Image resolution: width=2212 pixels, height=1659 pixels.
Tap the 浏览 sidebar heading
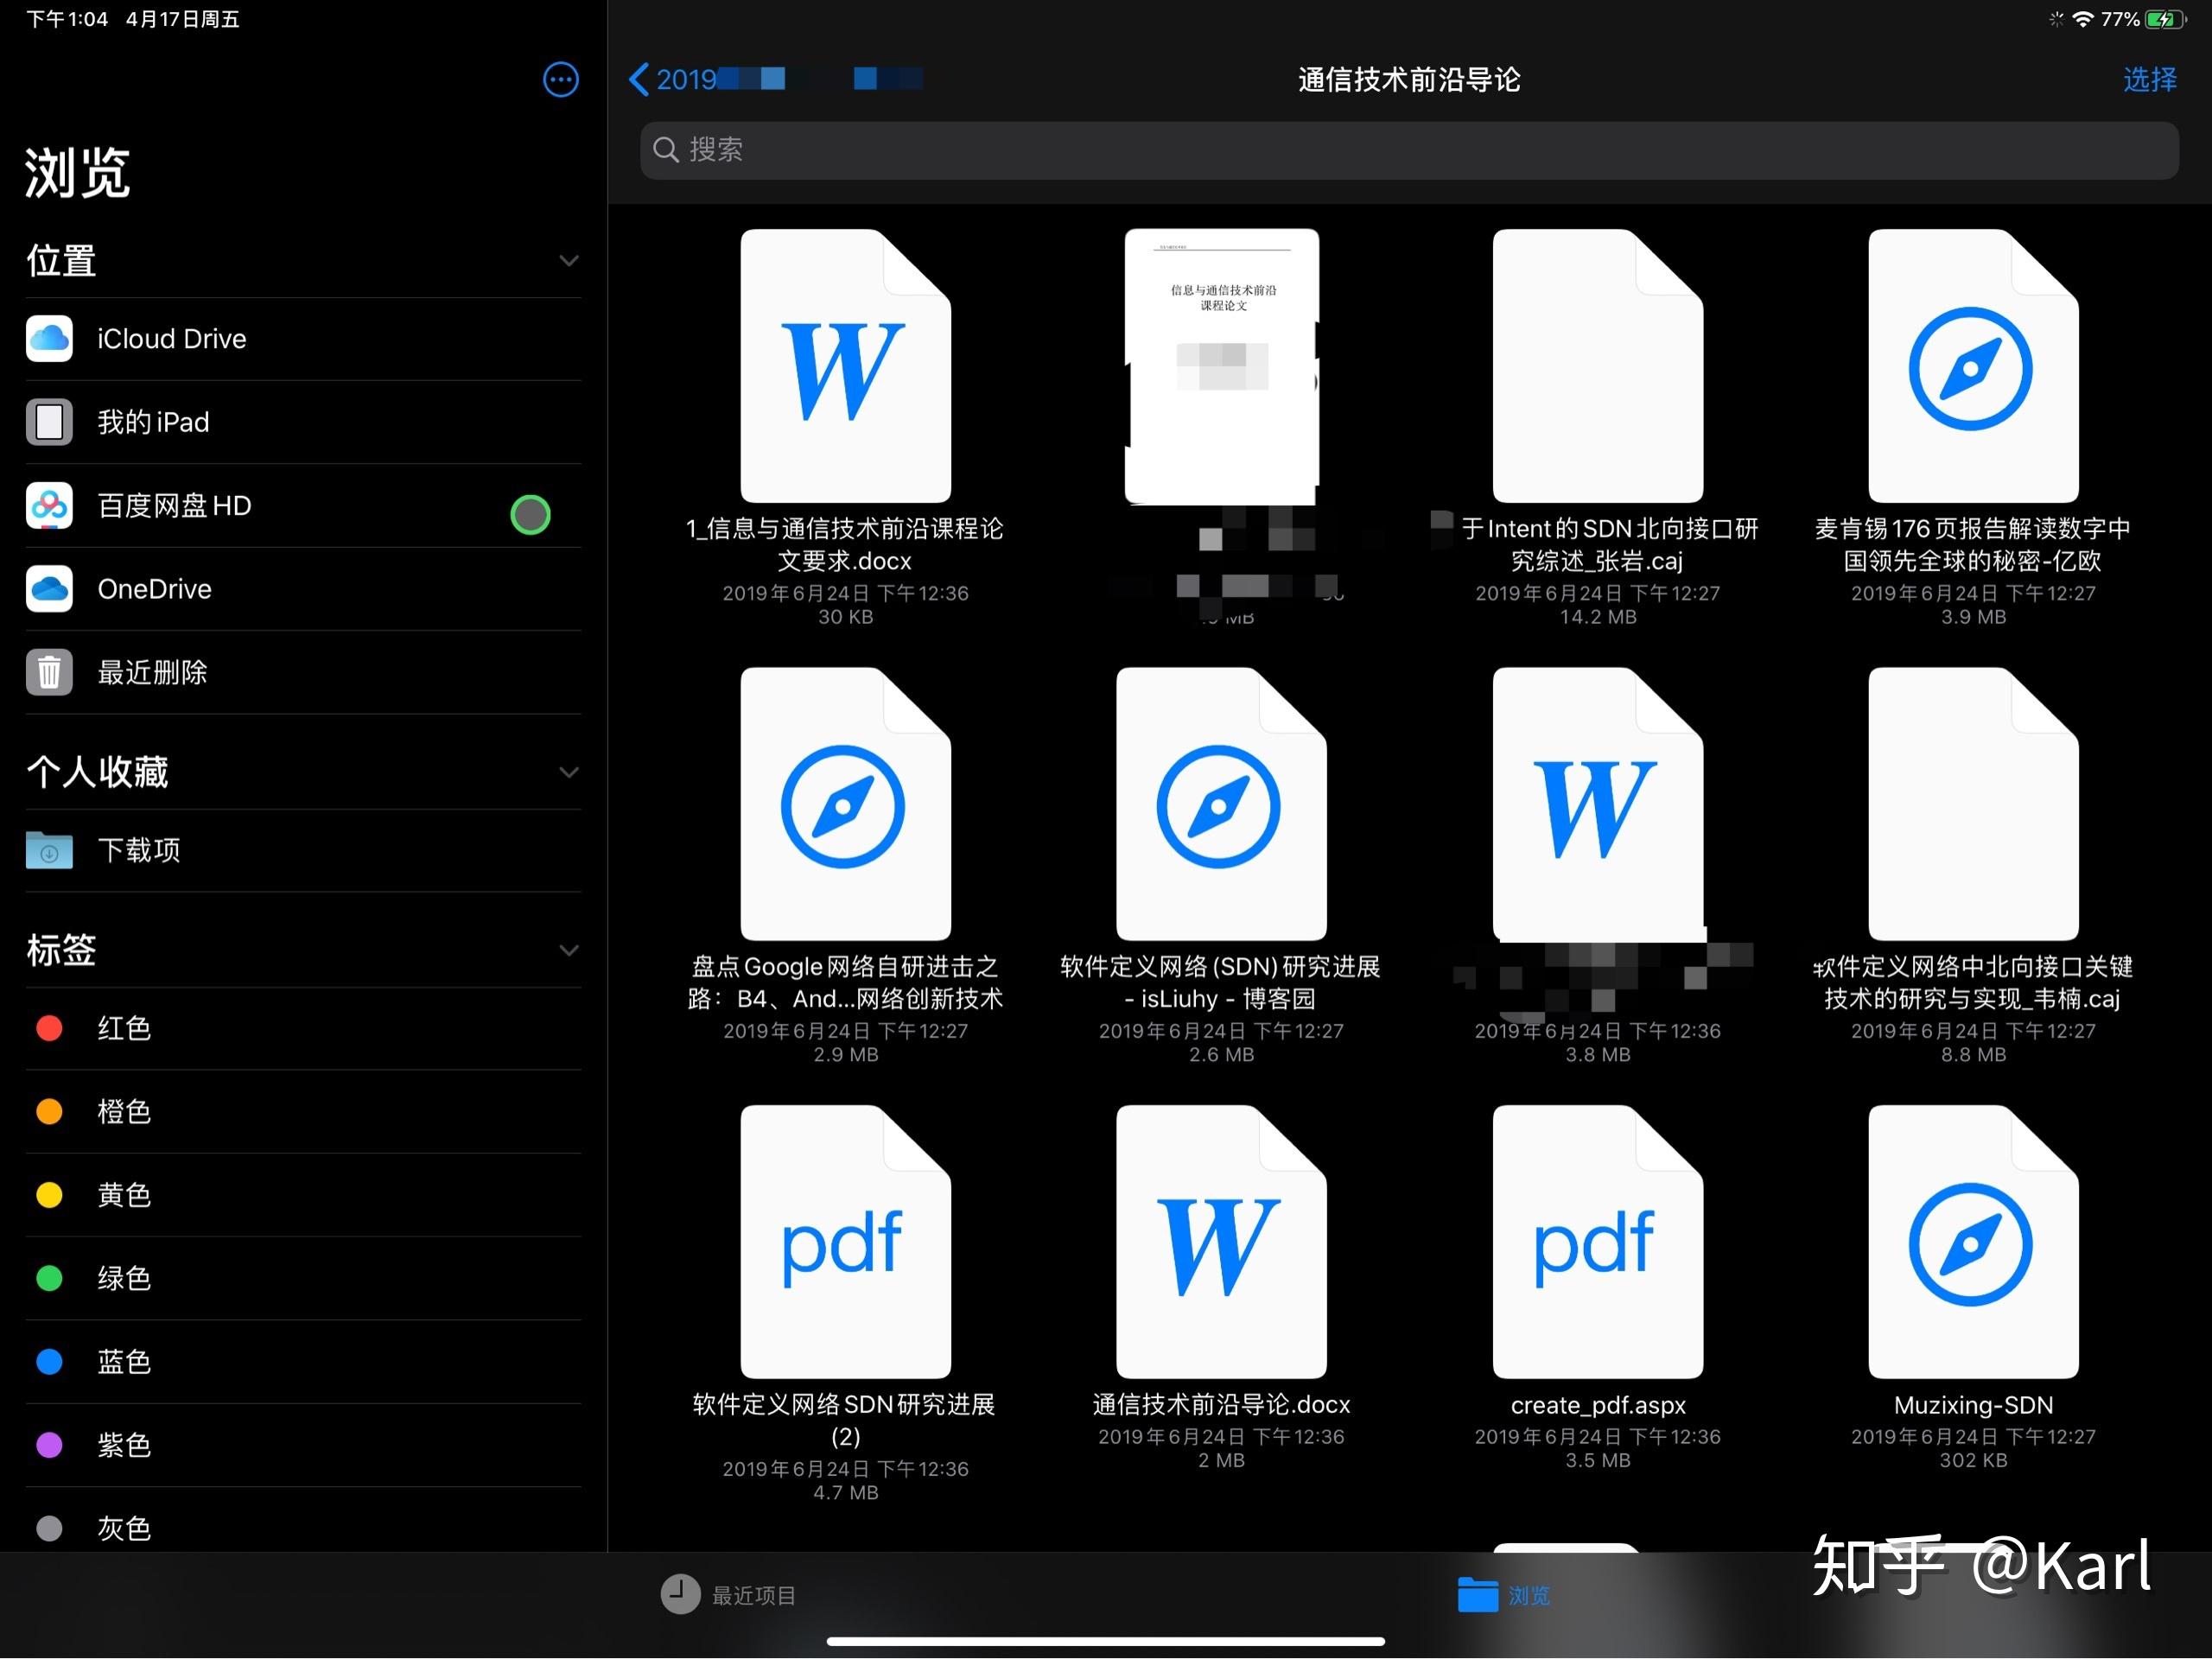(77, 173)
